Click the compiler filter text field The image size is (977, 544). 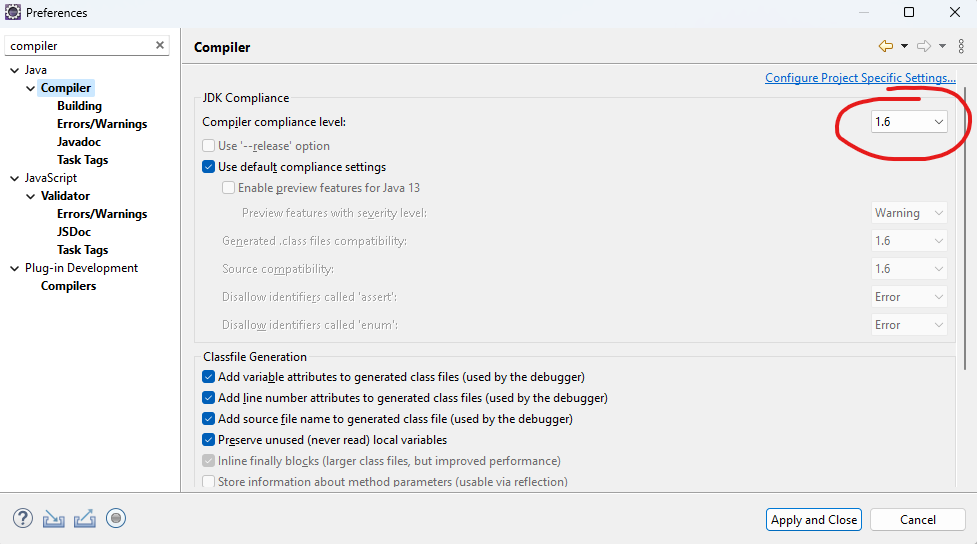click(x=80, y=45)
